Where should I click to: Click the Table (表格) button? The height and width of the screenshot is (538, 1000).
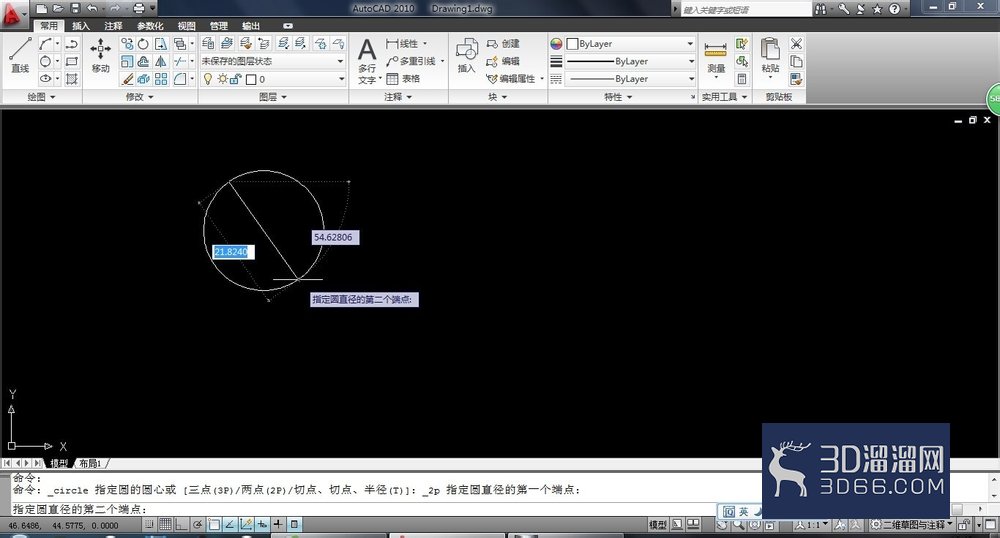pos(403,79)
